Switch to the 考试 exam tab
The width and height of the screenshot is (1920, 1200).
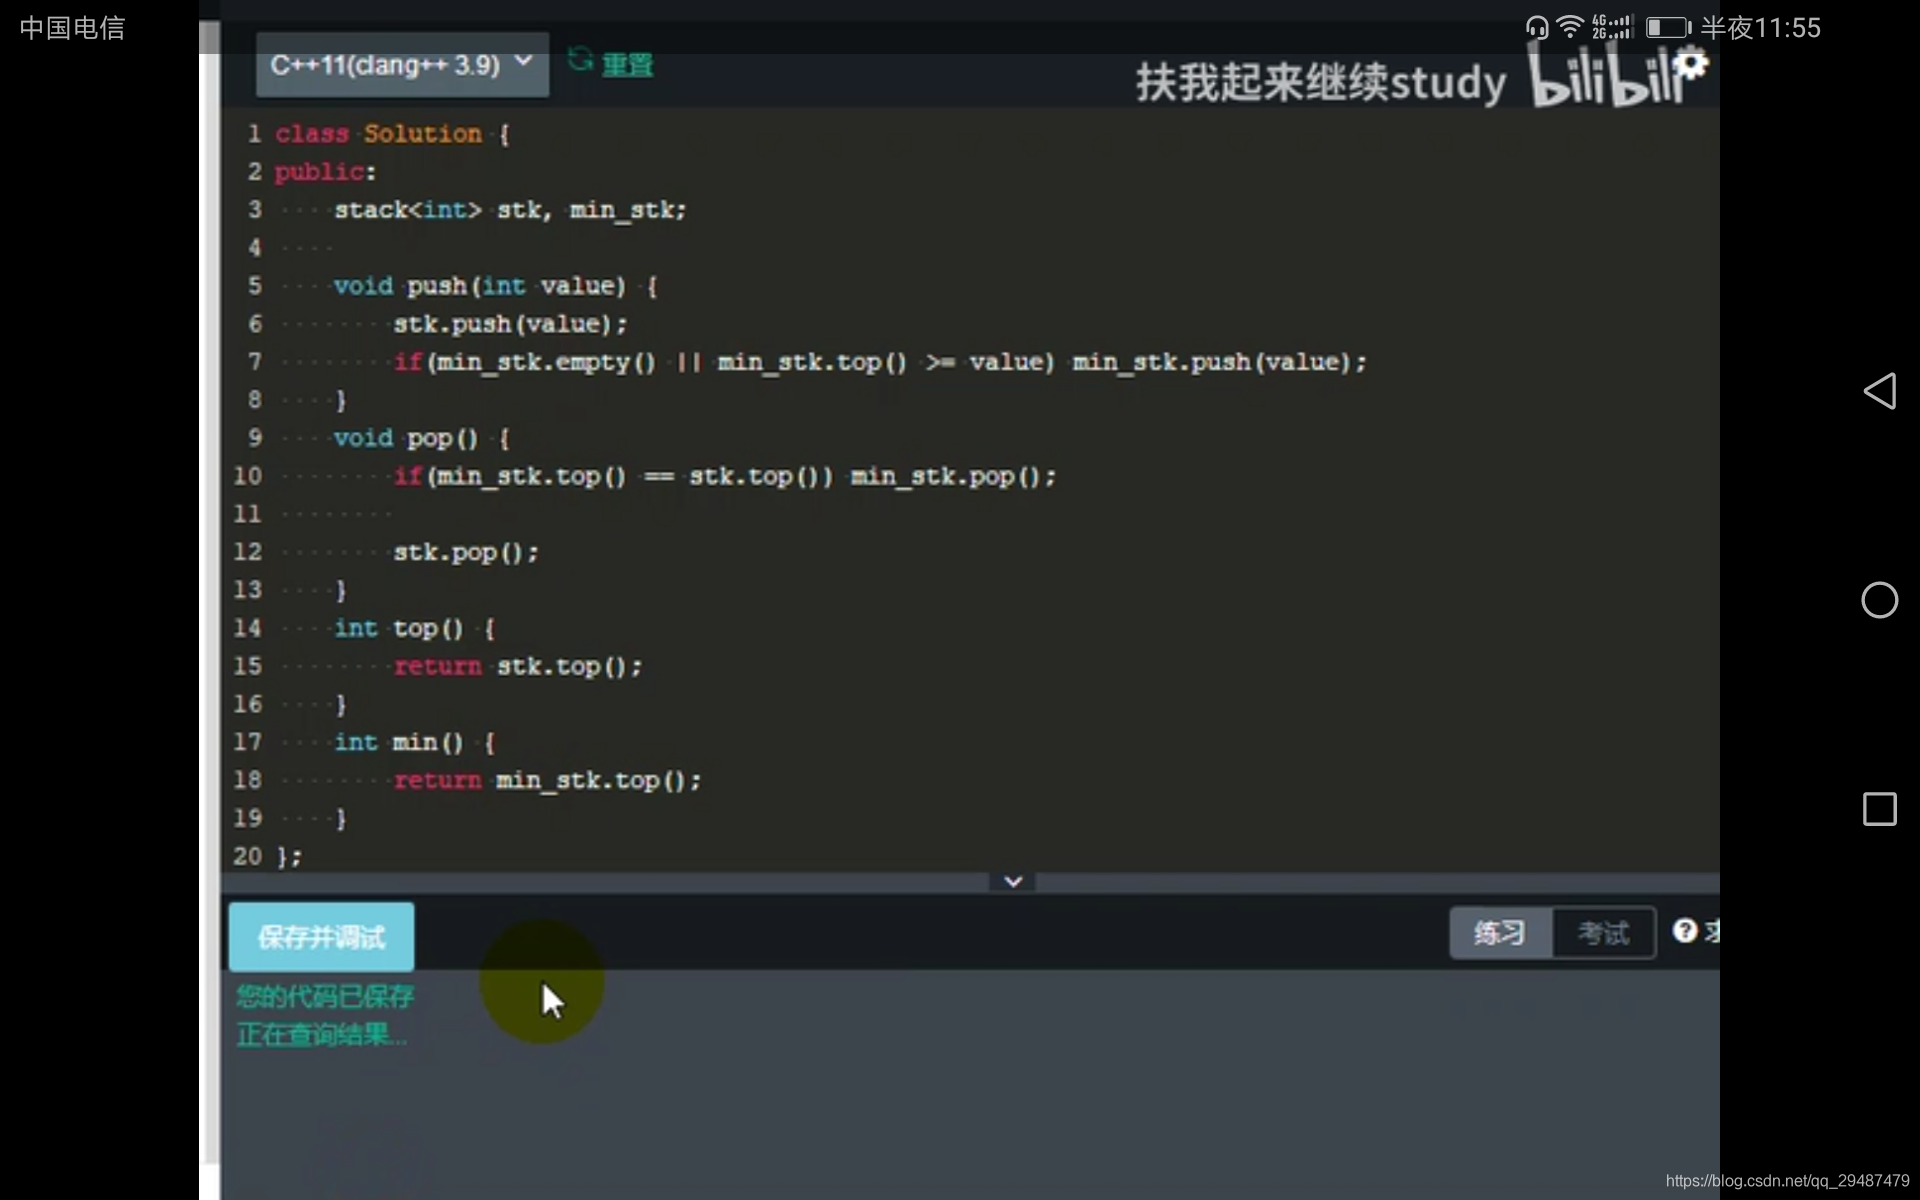[x=1603, y=933]
